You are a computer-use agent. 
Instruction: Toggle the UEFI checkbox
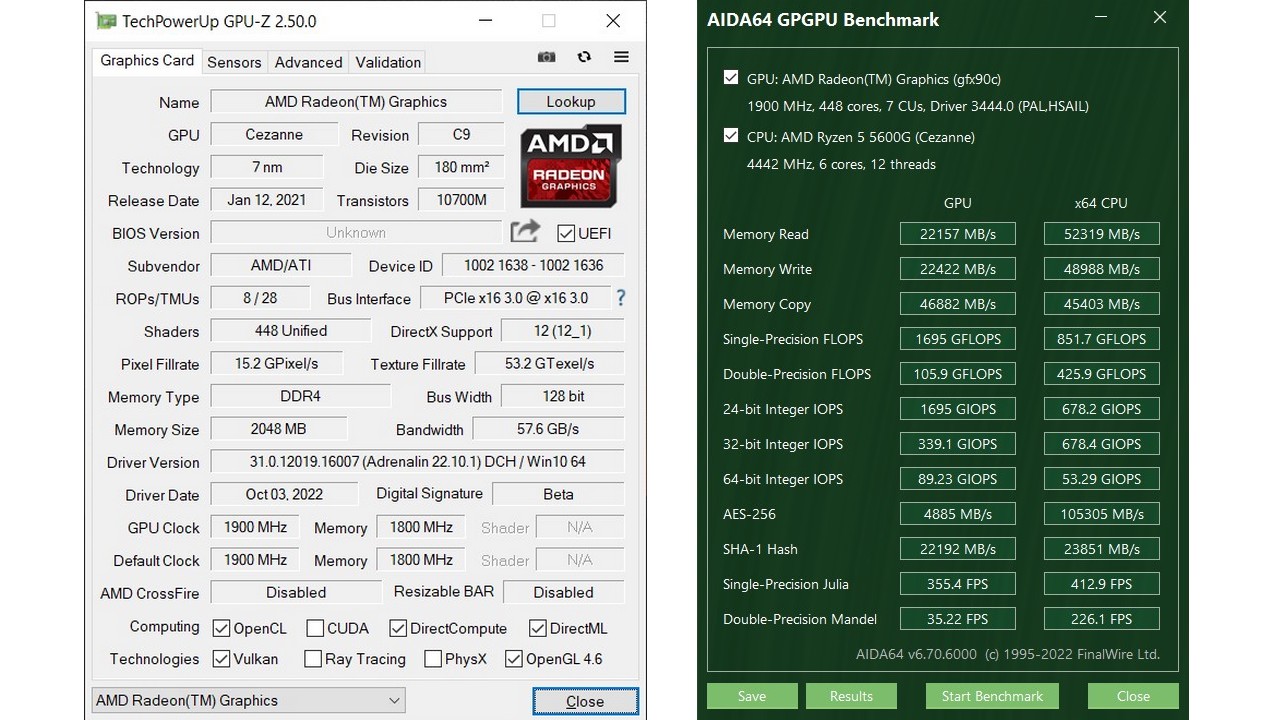click(x=566, y=233)
